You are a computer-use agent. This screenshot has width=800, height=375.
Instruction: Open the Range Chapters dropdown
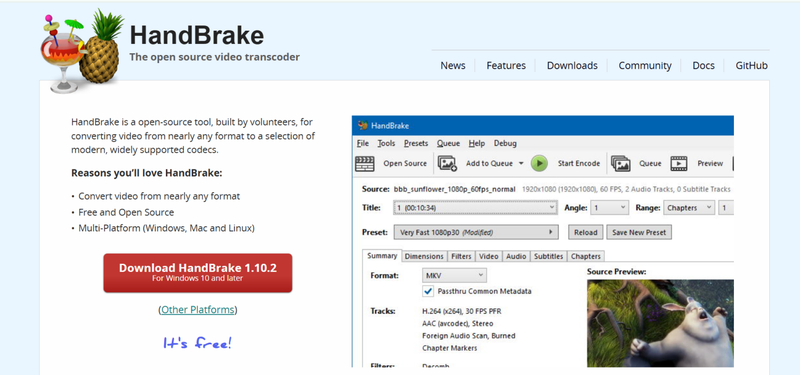(688, 208)
